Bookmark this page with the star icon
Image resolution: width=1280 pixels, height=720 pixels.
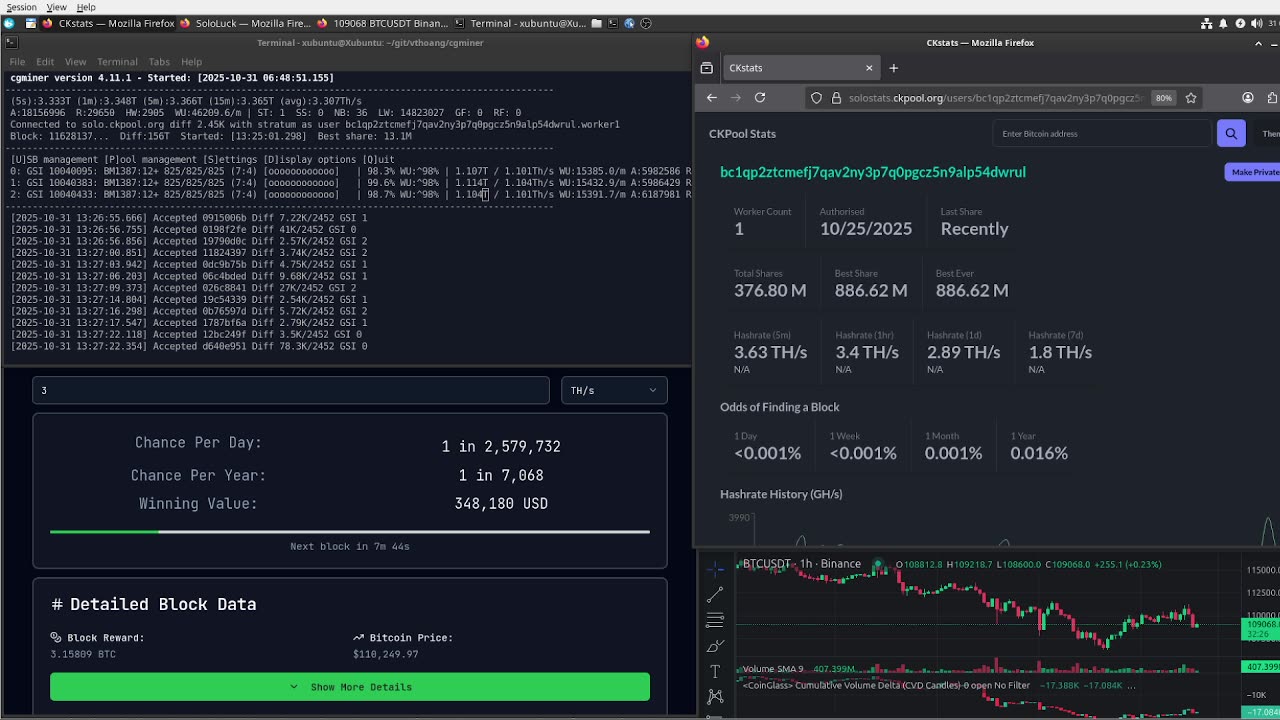1191,98
